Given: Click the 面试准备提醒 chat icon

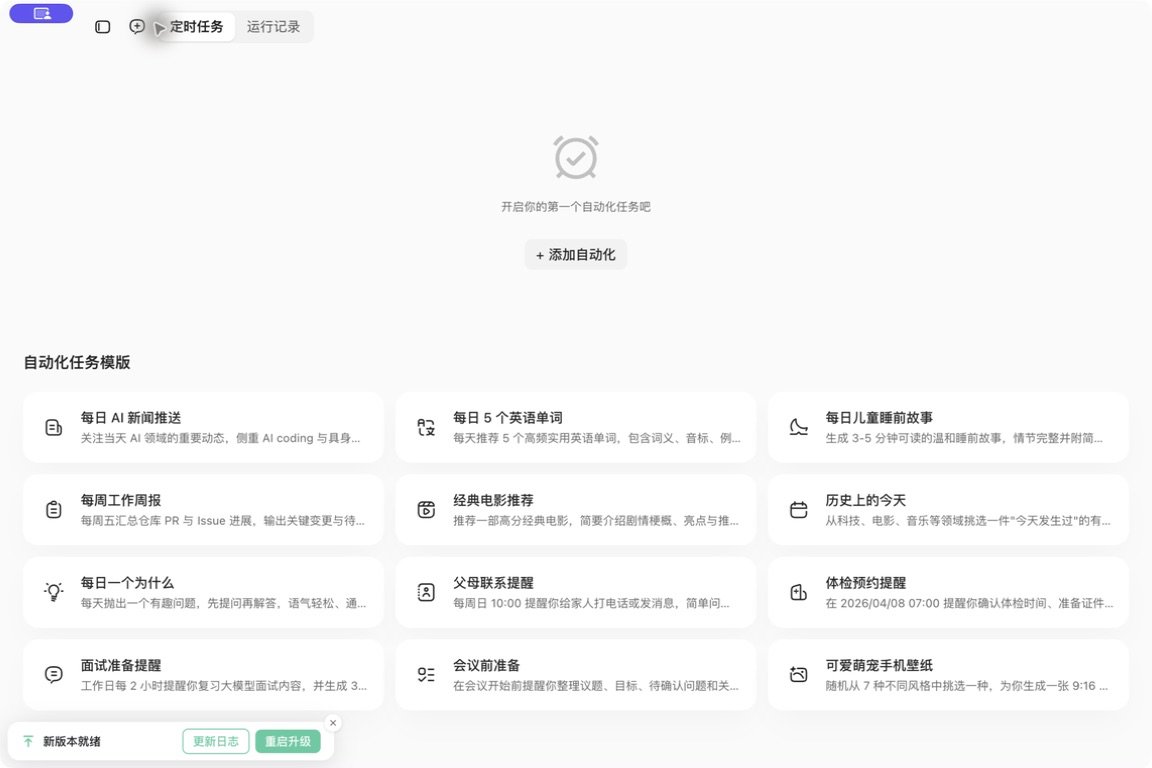Looking at the screenshot, I should click(54, 674).
